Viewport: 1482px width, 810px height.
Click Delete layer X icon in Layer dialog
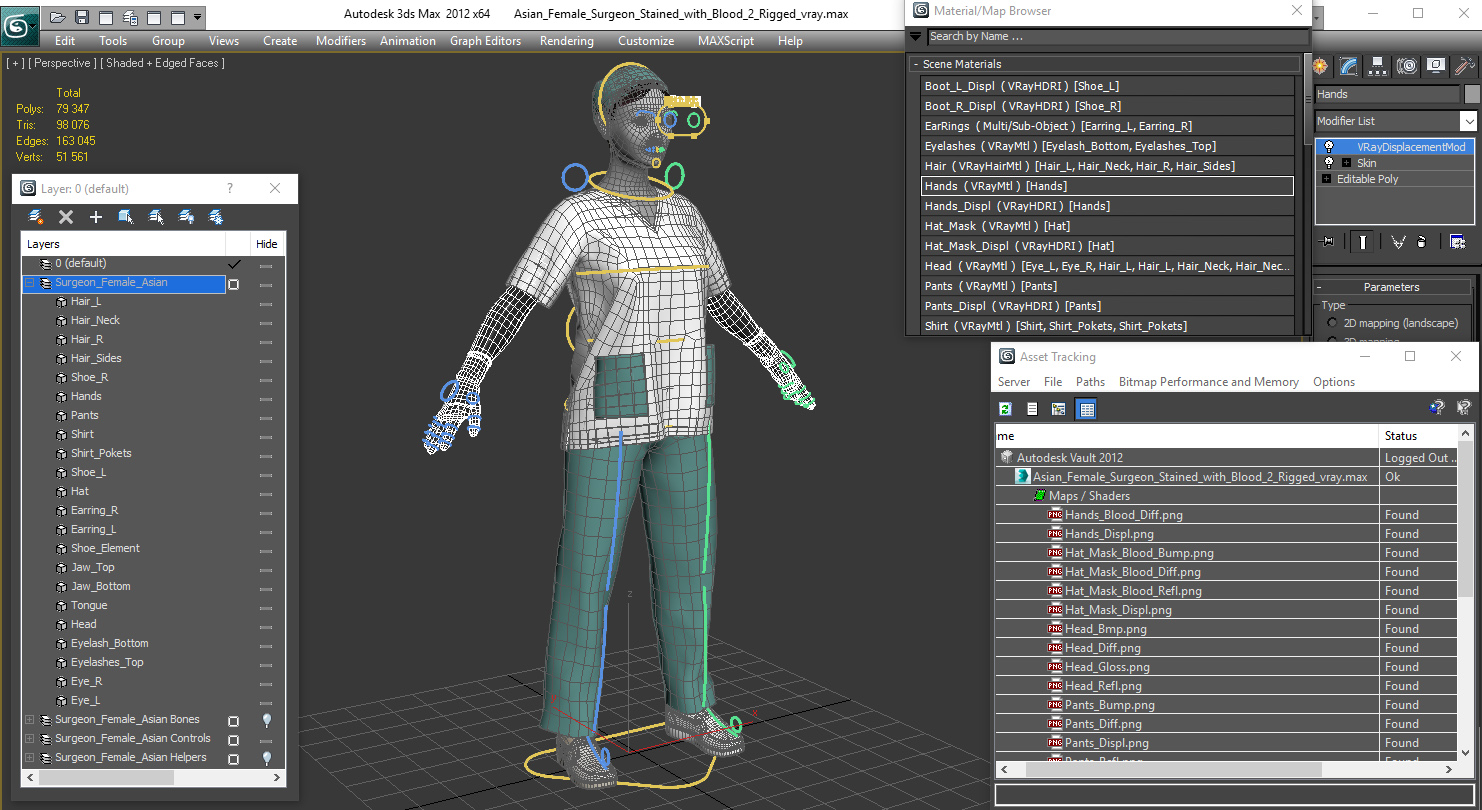point(66,217)
